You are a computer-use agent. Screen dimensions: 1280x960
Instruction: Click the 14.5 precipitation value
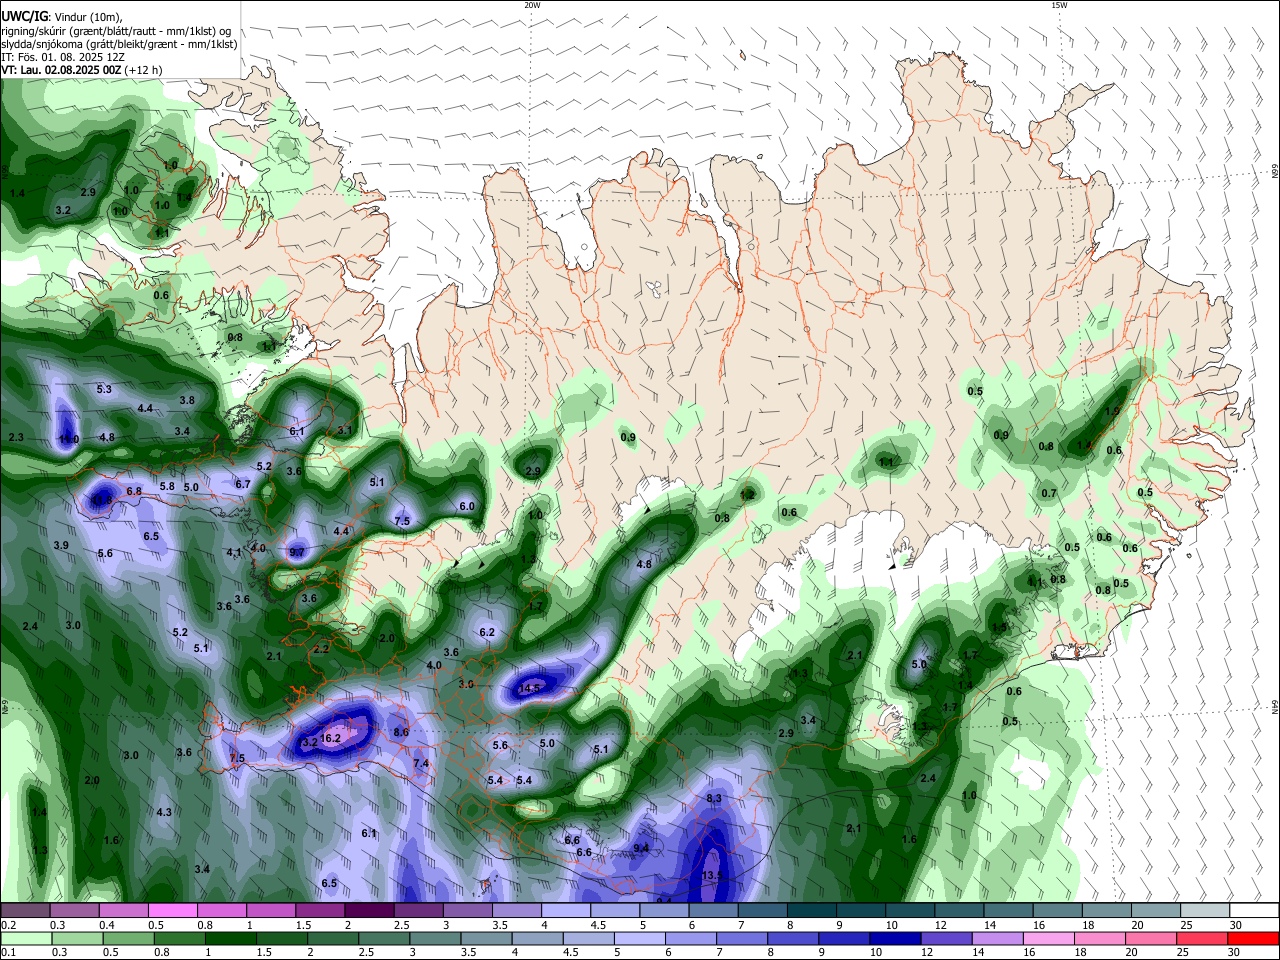[x=530, y=688]
